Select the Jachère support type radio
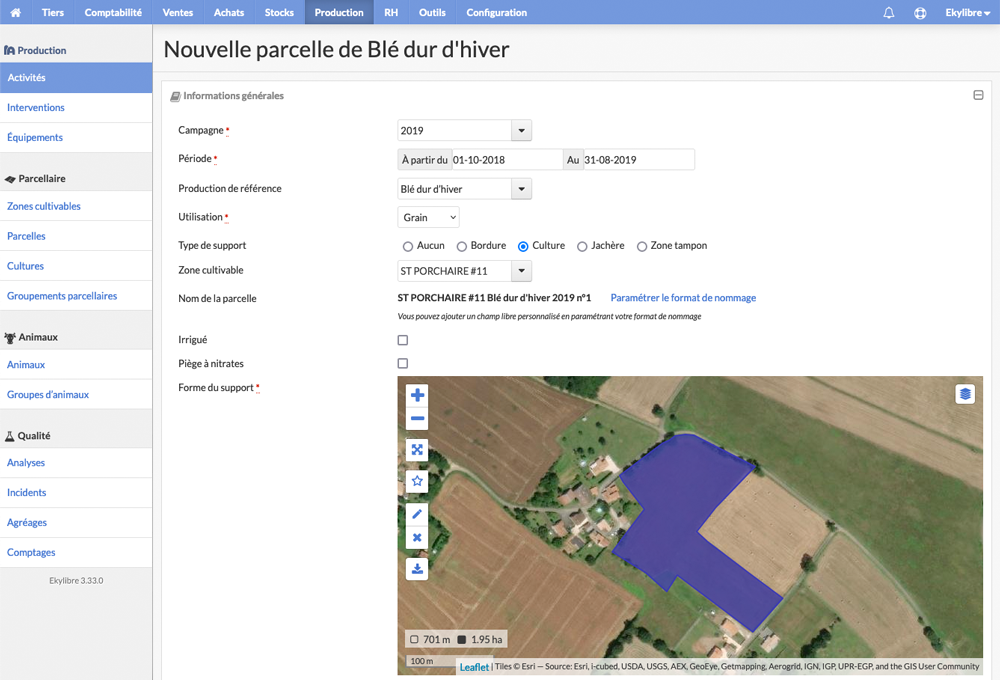1000x680 pixels. [x=582, y=246]
